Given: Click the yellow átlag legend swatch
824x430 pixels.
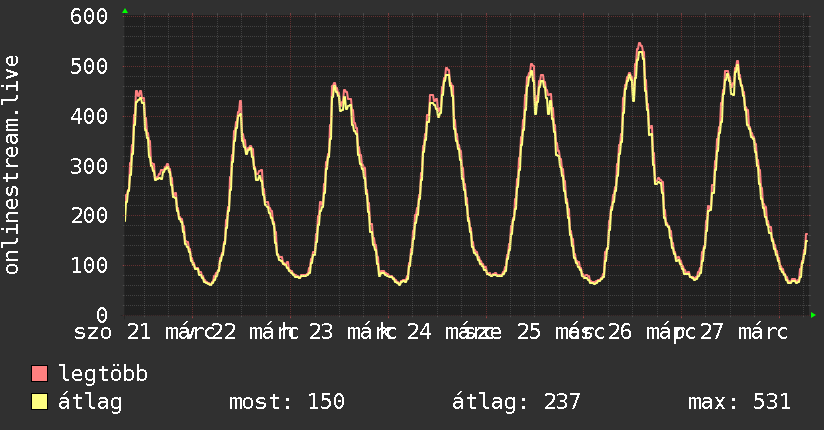Looking at the screenshot, I should pyautogui.click(x=40, y=402).
